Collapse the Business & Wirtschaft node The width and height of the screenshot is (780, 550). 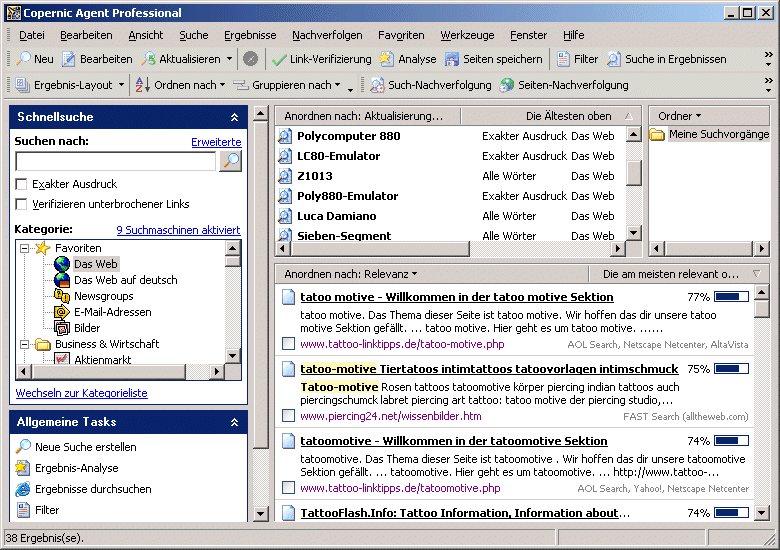tap(24, 344)
